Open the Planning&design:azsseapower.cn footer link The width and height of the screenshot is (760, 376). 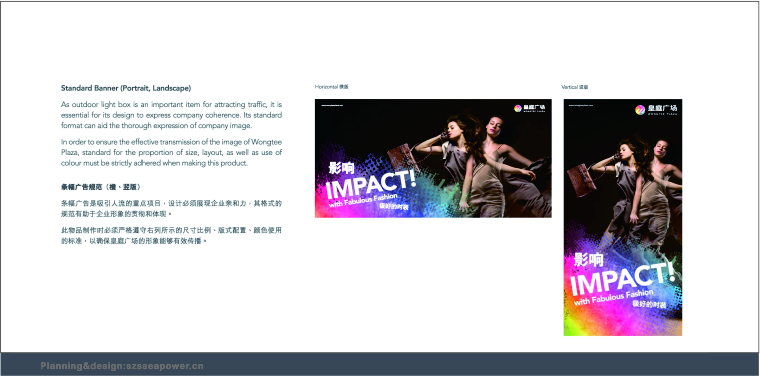pyautogui.click(x=122, y=366)
